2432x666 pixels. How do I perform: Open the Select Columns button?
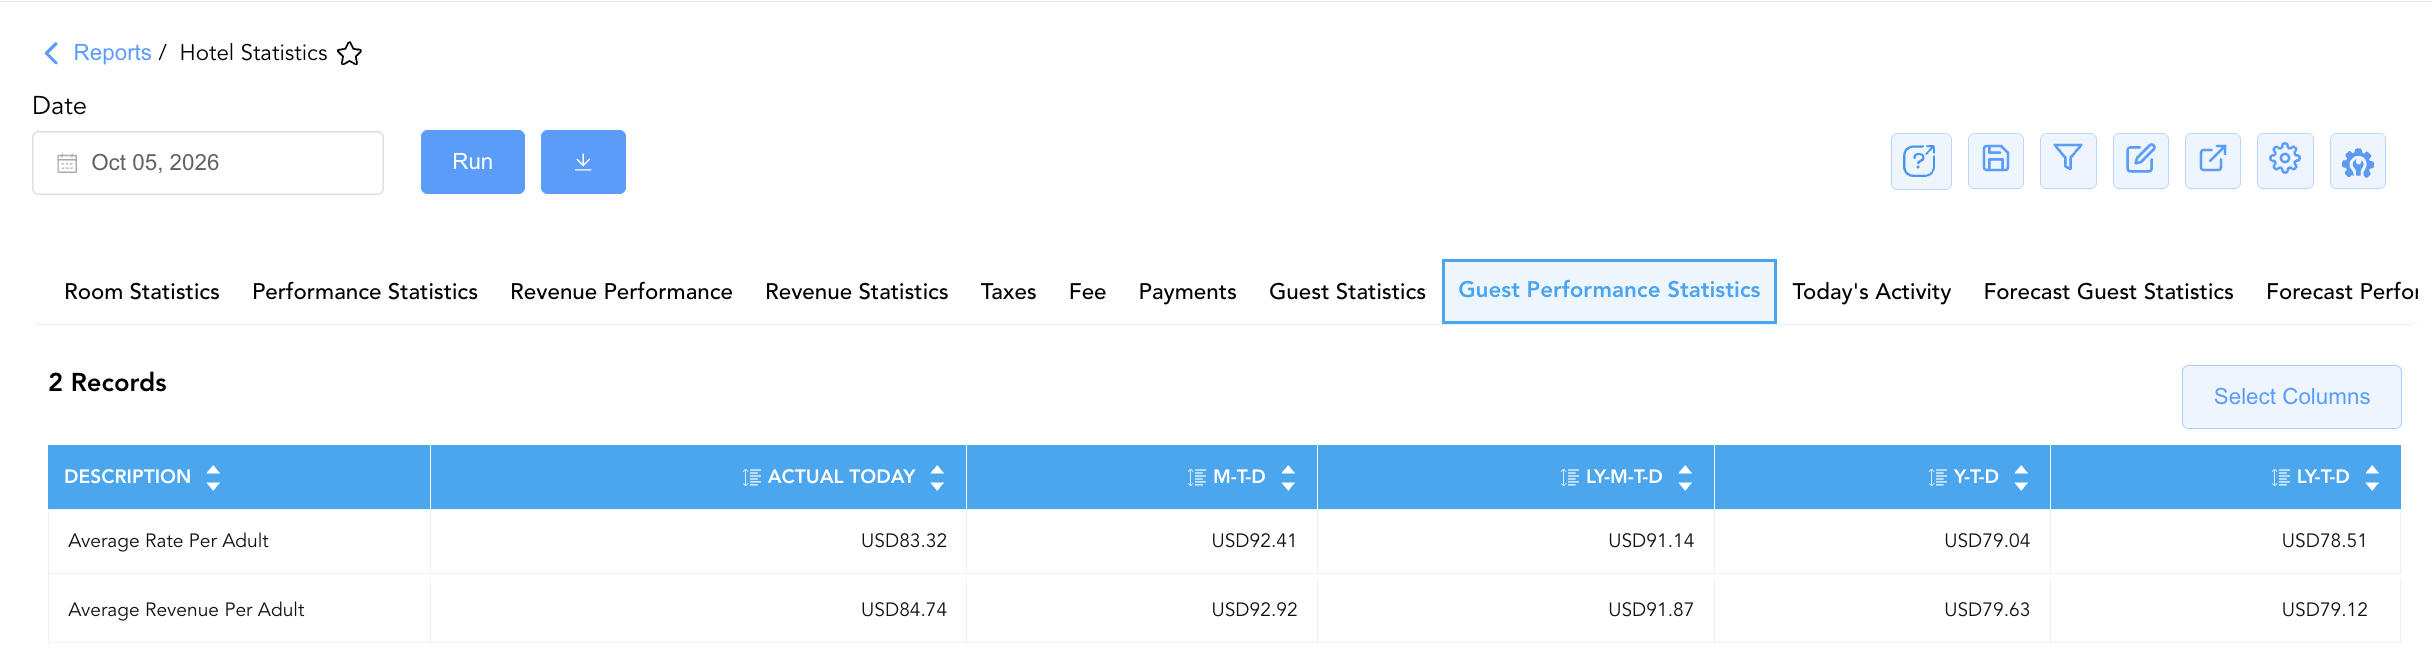click(2291, 397)
